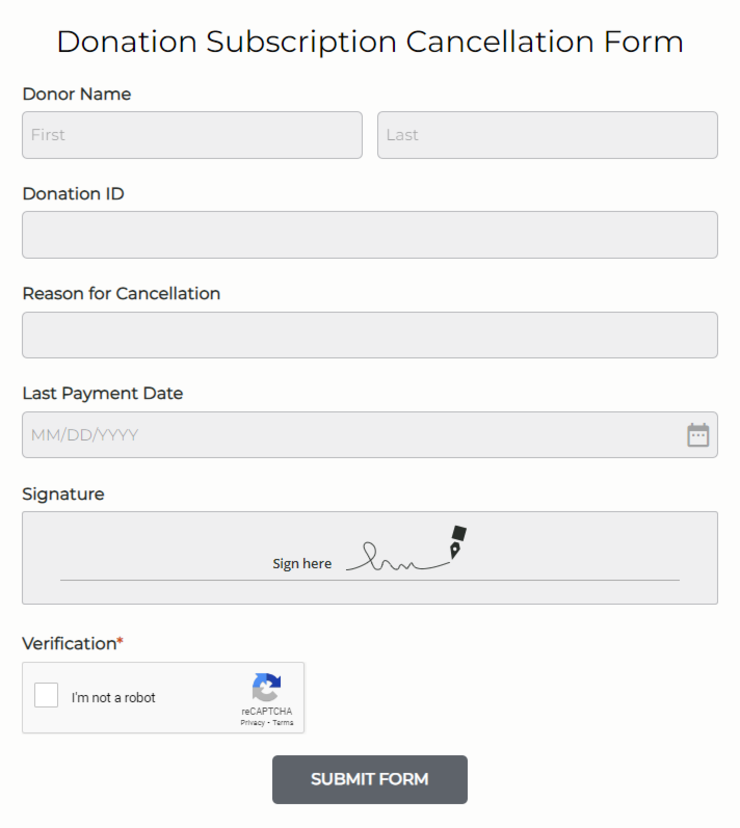
Task: Open the reCAPTCHA Privacy link
Action: click(252, 723)
